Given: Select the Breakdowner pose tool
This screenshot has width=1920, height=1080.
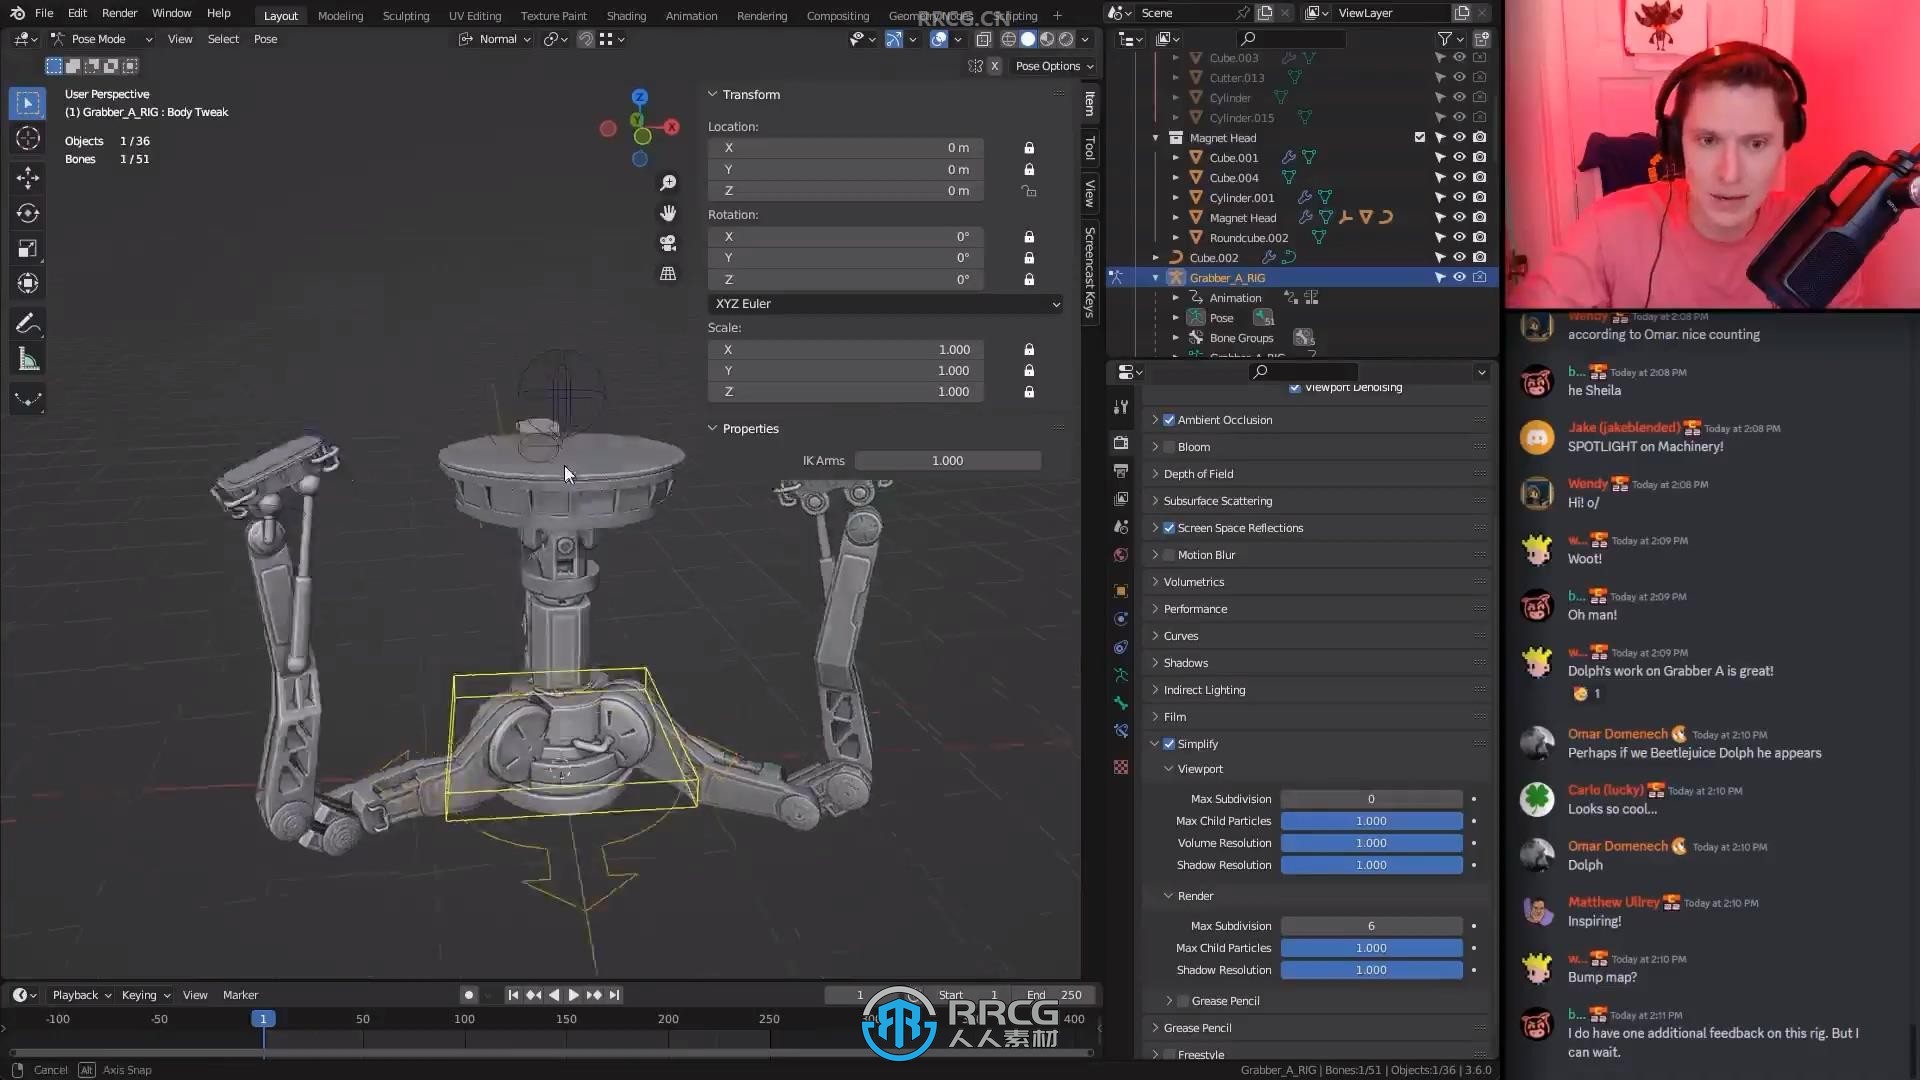Looking at the screenshot, I should 28,399.
